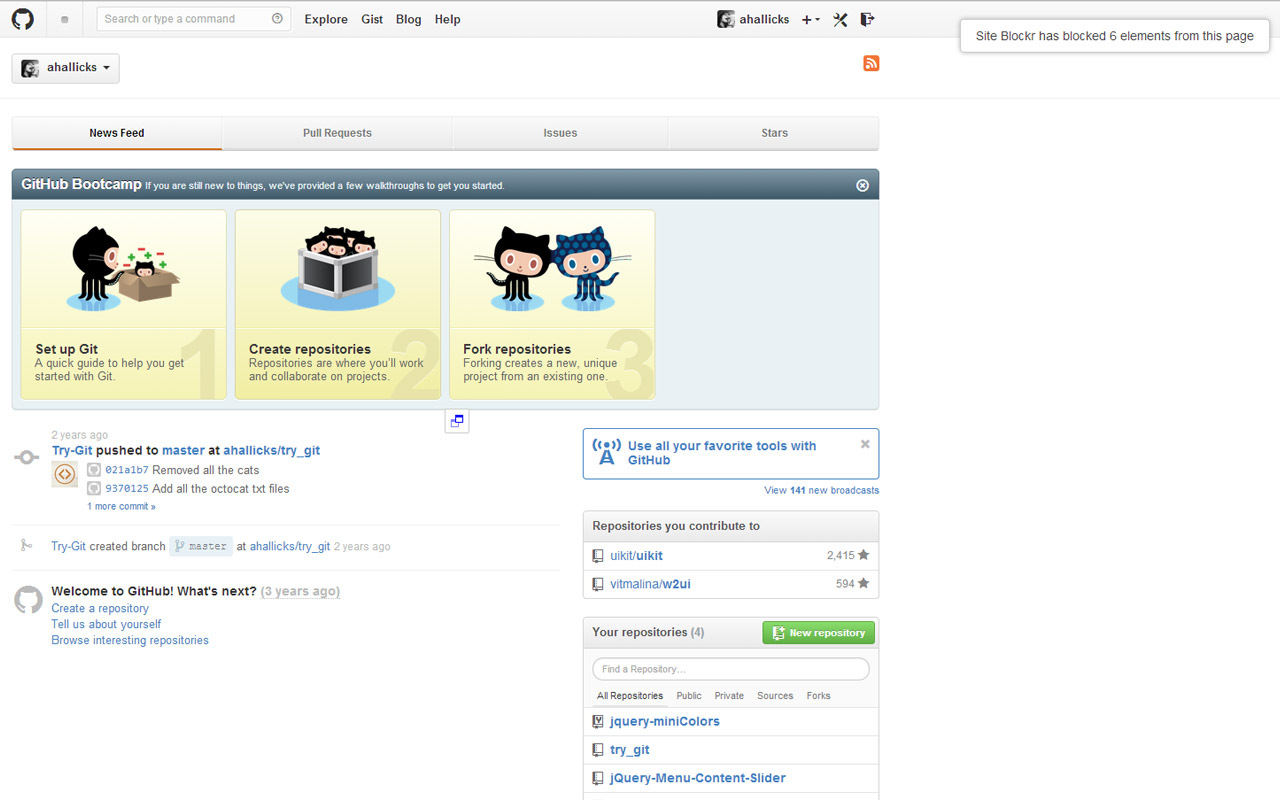Open account settings wrench-screwdriver icon

pyautogui.click(x=840, y=19)
